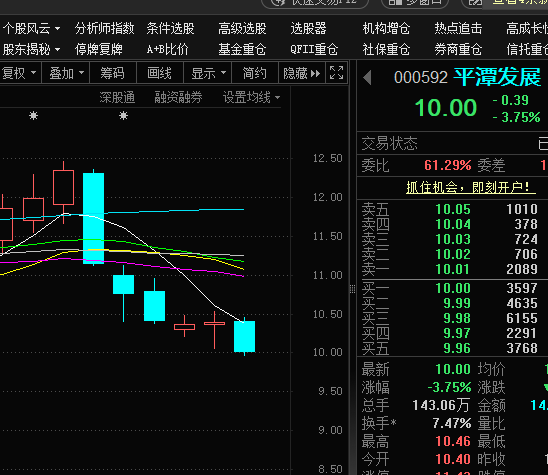Viewport: 548px width, 475px height.
Task: Click the left arrow beside stock code 000592
Action: pos(367,77)
